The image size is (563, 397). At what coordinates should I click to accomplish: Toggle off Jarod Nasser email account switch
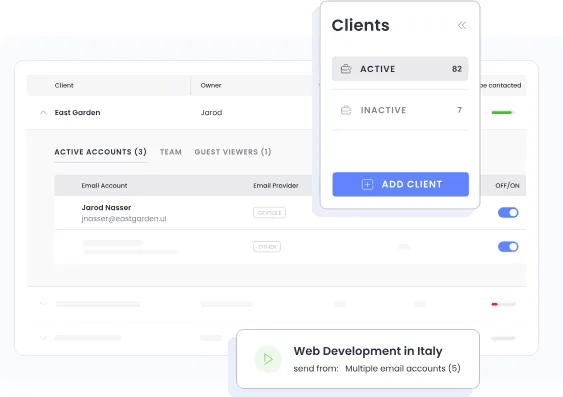(x=508, y=212)
